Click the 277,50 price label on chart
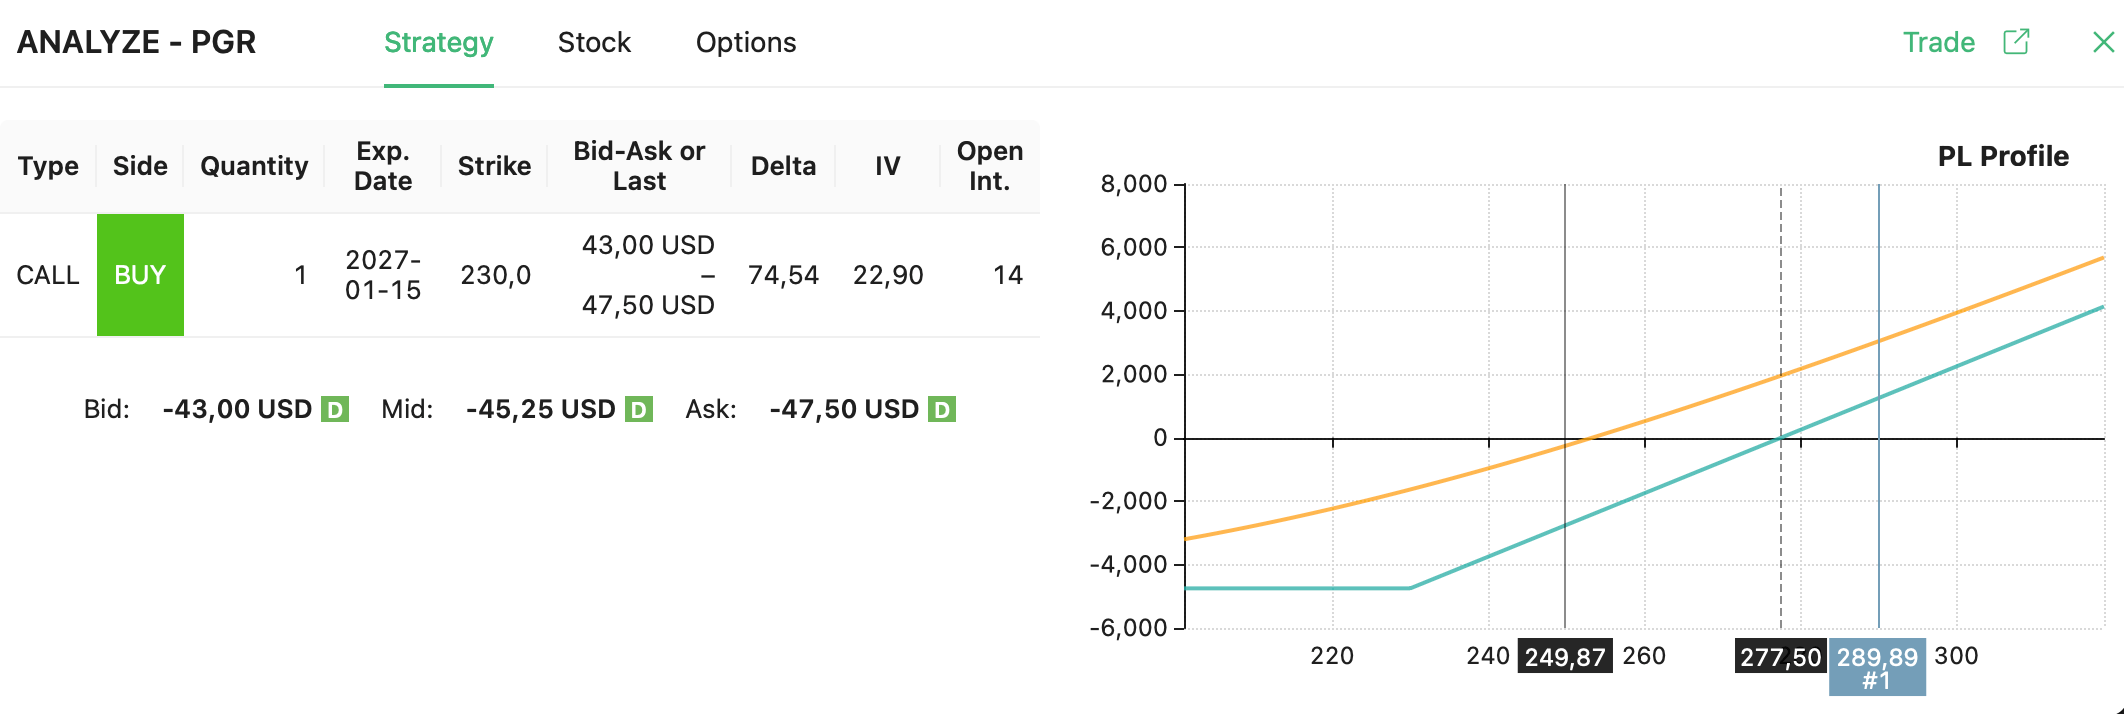 click(1780, 657)
